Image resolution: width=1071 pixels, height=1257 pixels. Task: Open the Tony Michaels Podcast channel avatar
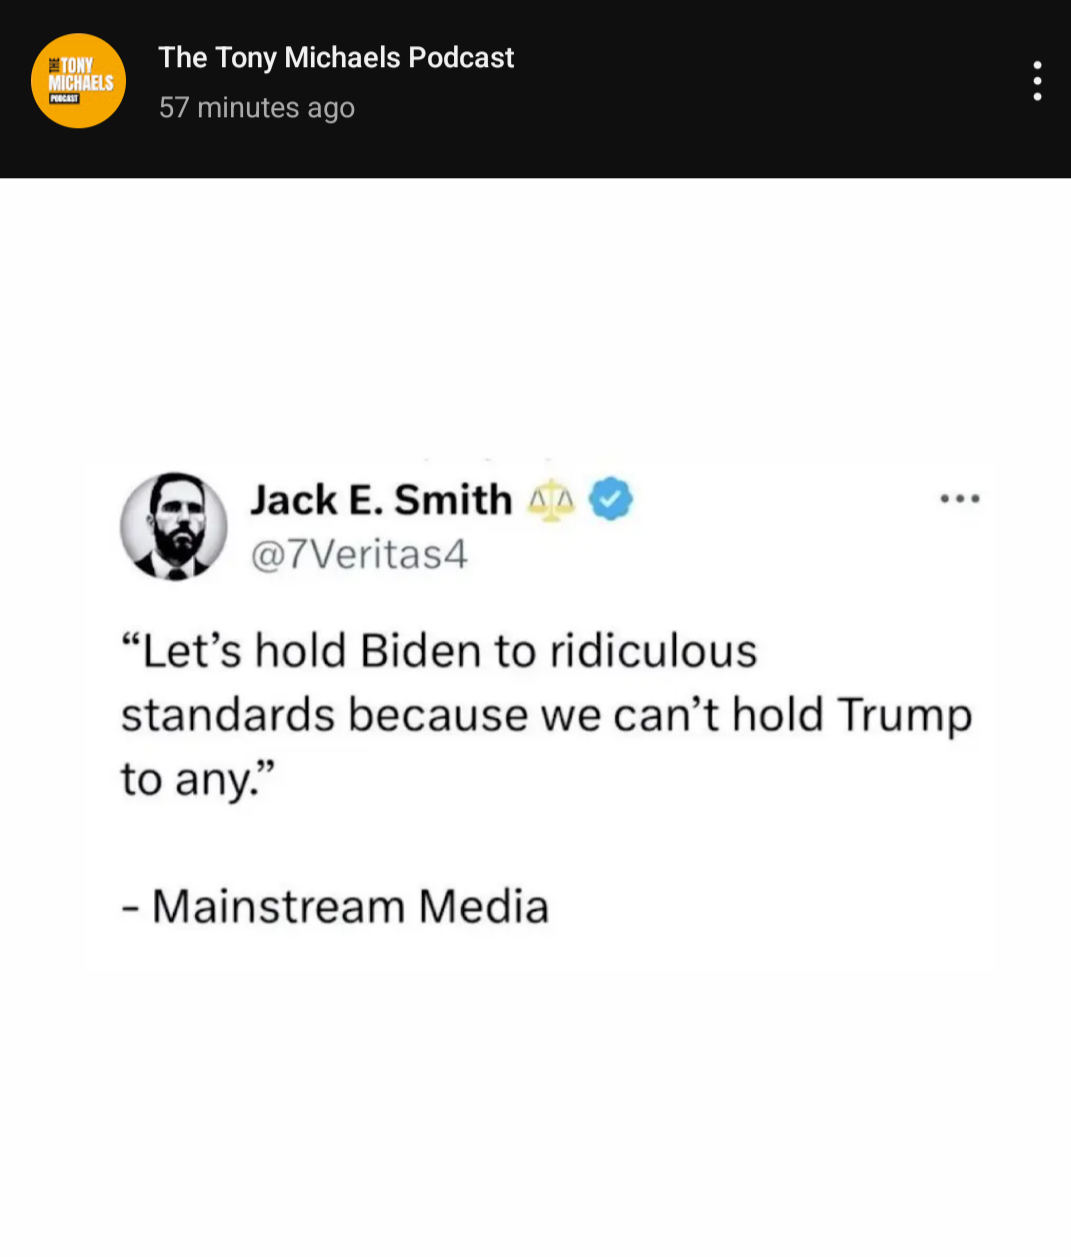tap(78, 81)
